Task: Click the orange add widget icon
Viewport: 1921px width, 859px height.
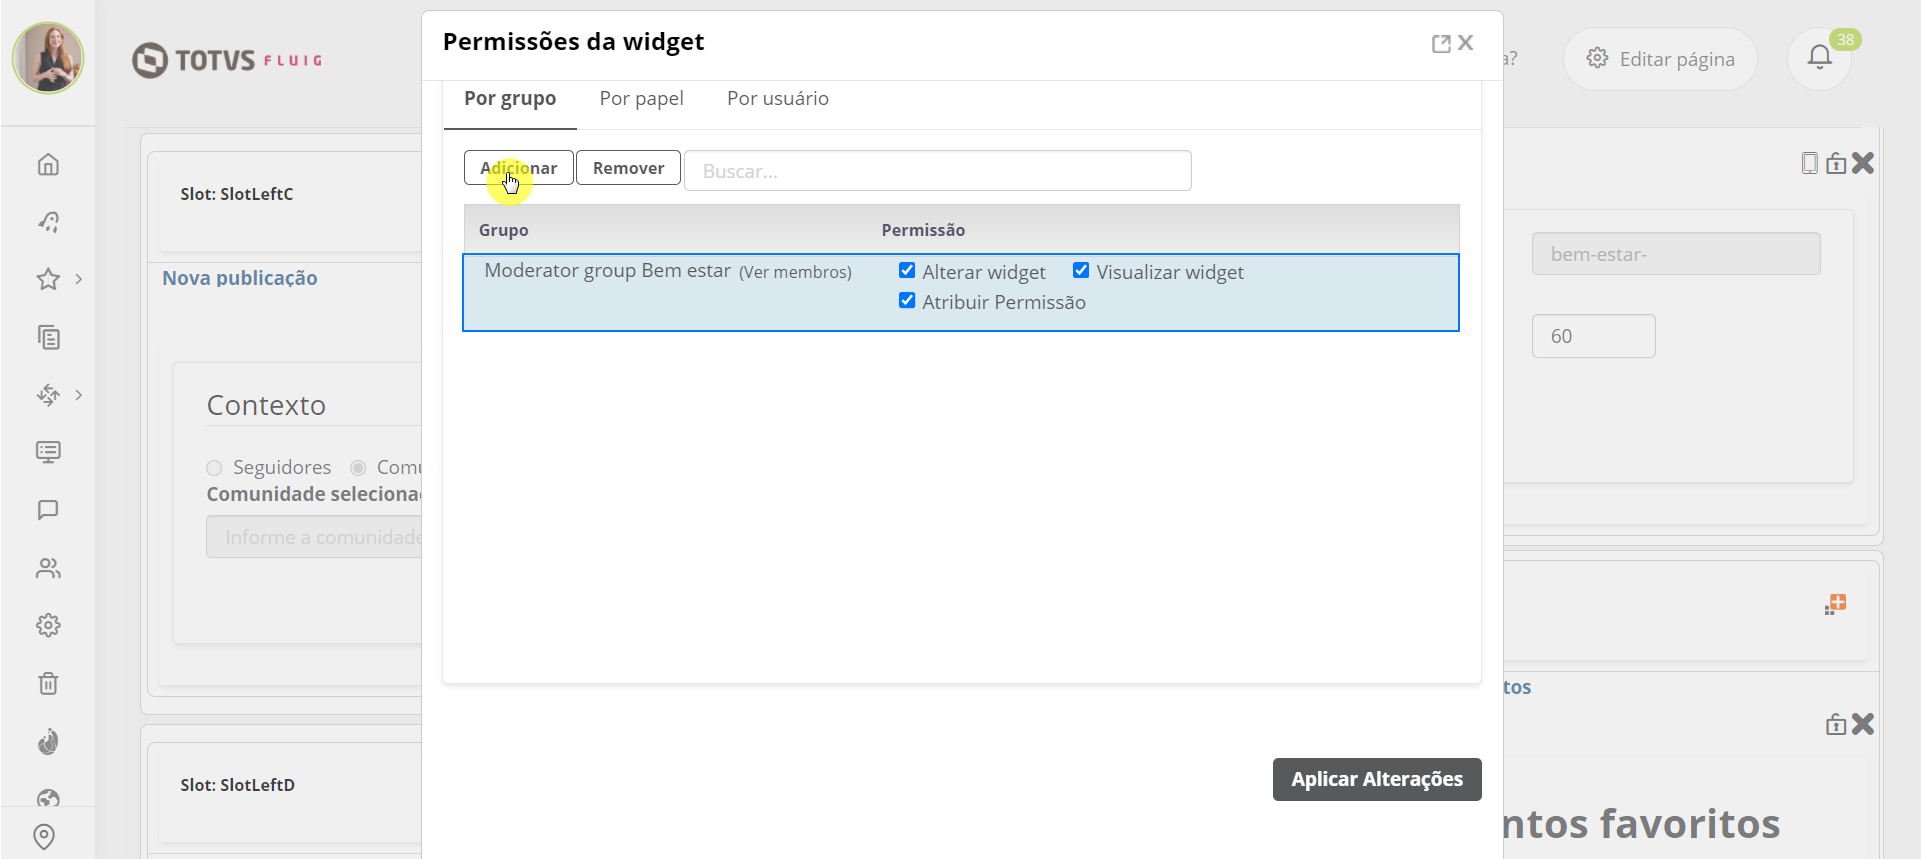Action: [x=1835, y=604]
